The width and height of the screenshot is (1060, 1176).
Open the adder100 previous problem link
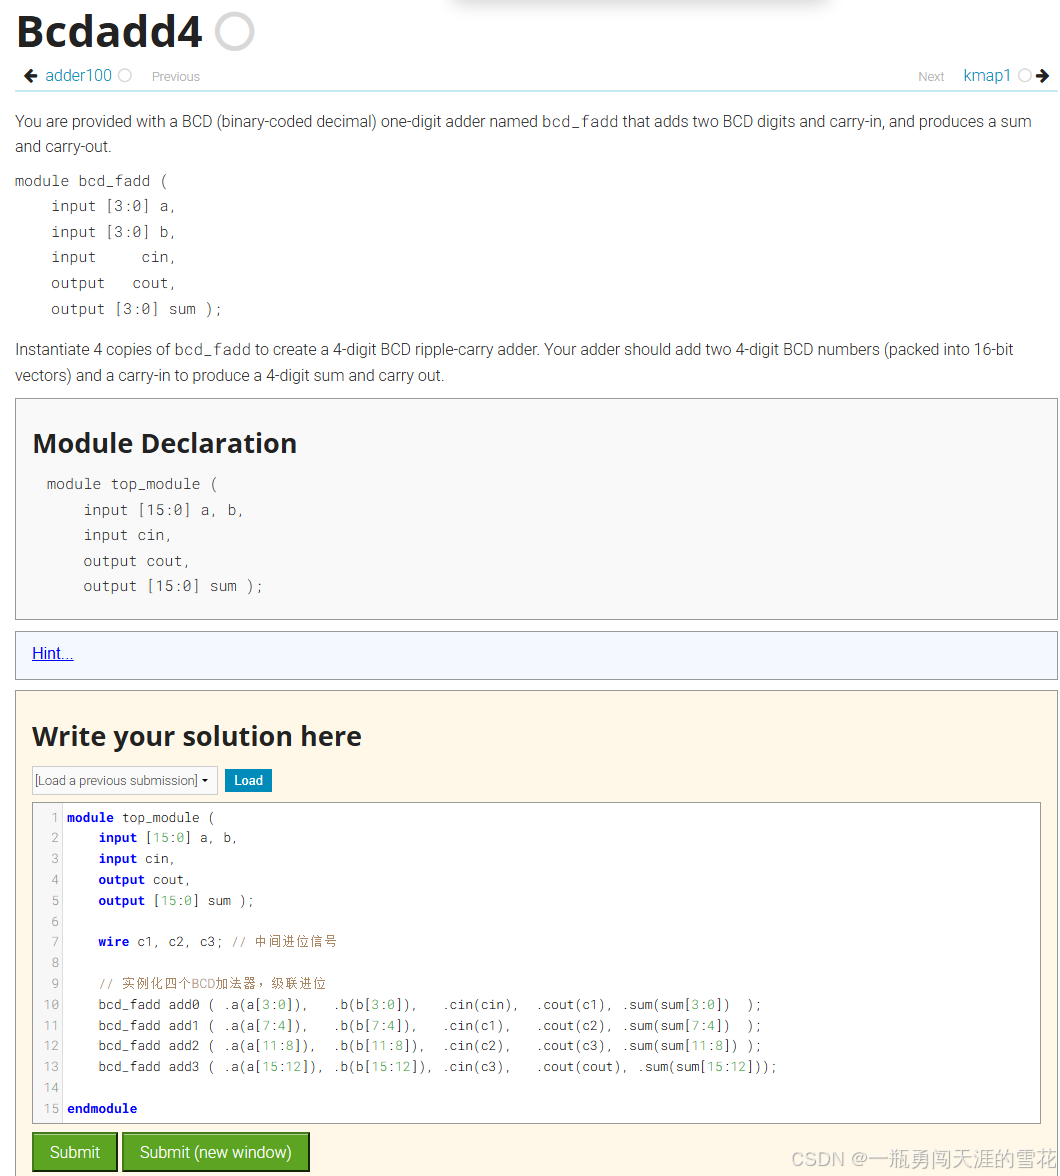(78, 76)
